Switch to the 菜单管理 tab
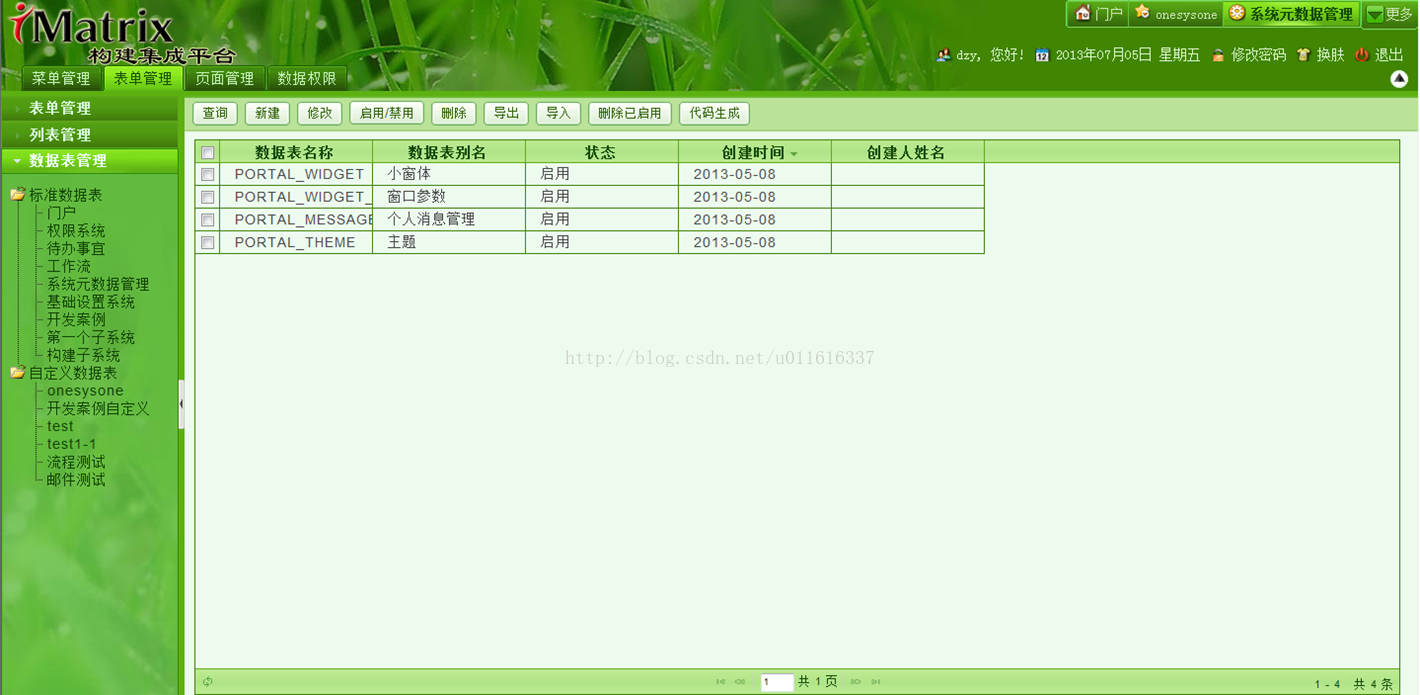The height and width of the screenshot is (695, 1420). point(61,78)
